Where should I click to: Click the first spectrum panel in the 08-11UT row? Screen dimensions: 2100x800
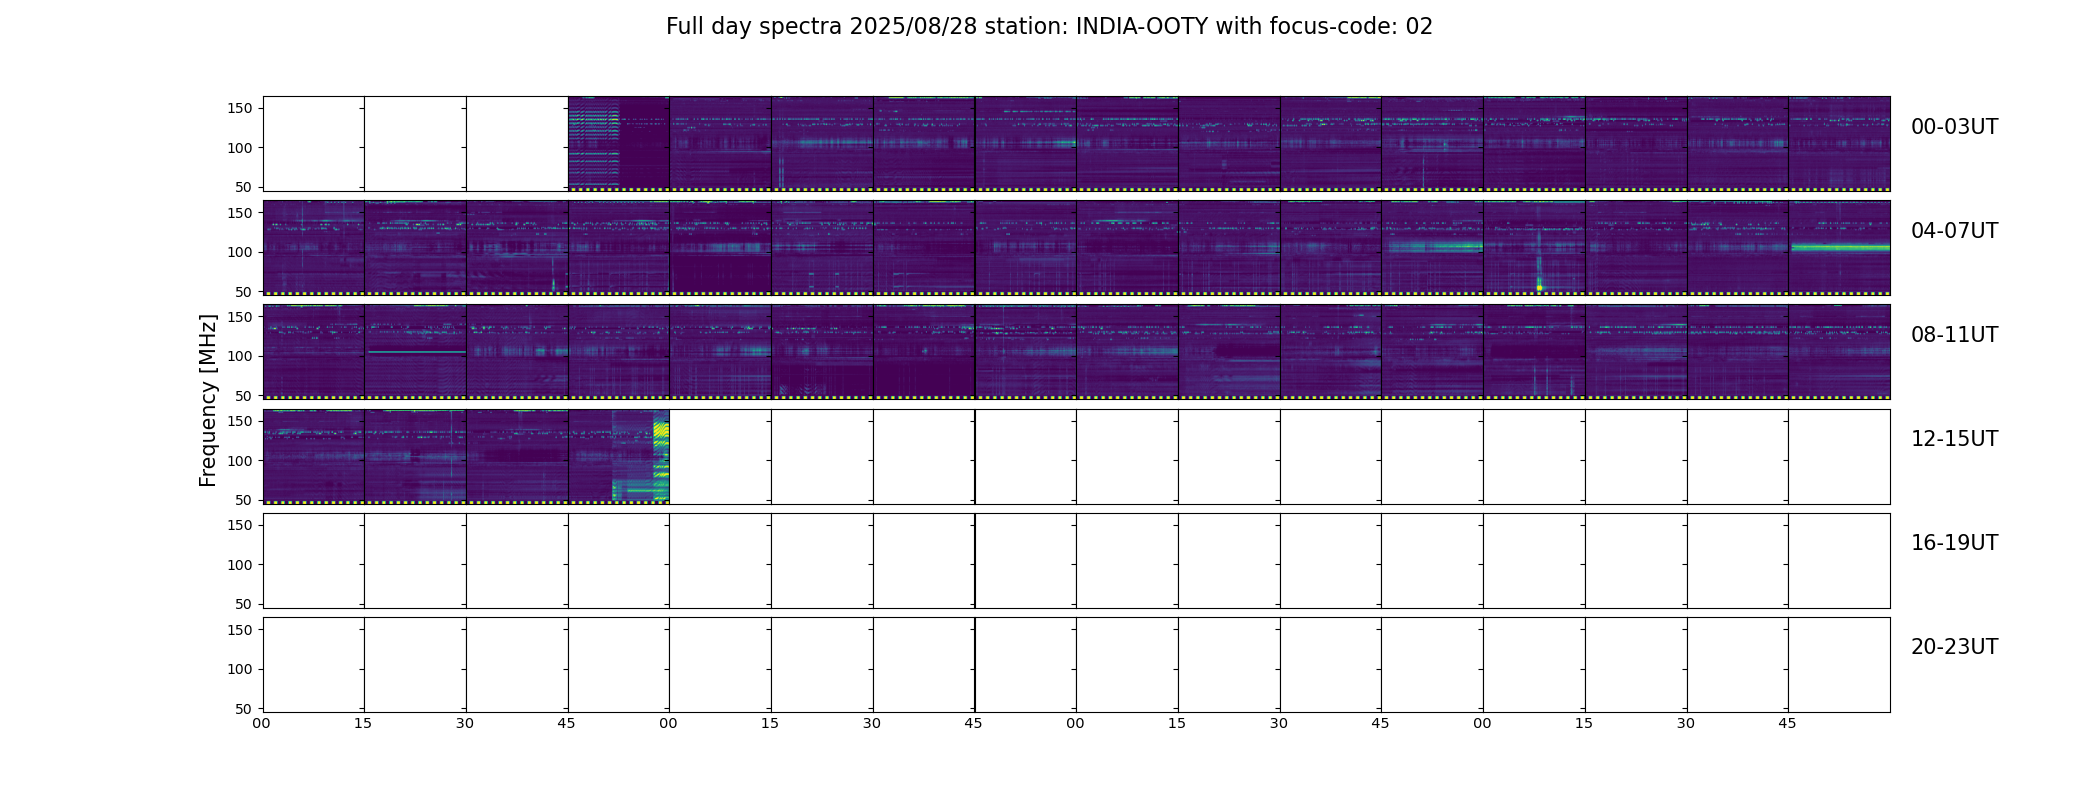[x=314, y=352]
